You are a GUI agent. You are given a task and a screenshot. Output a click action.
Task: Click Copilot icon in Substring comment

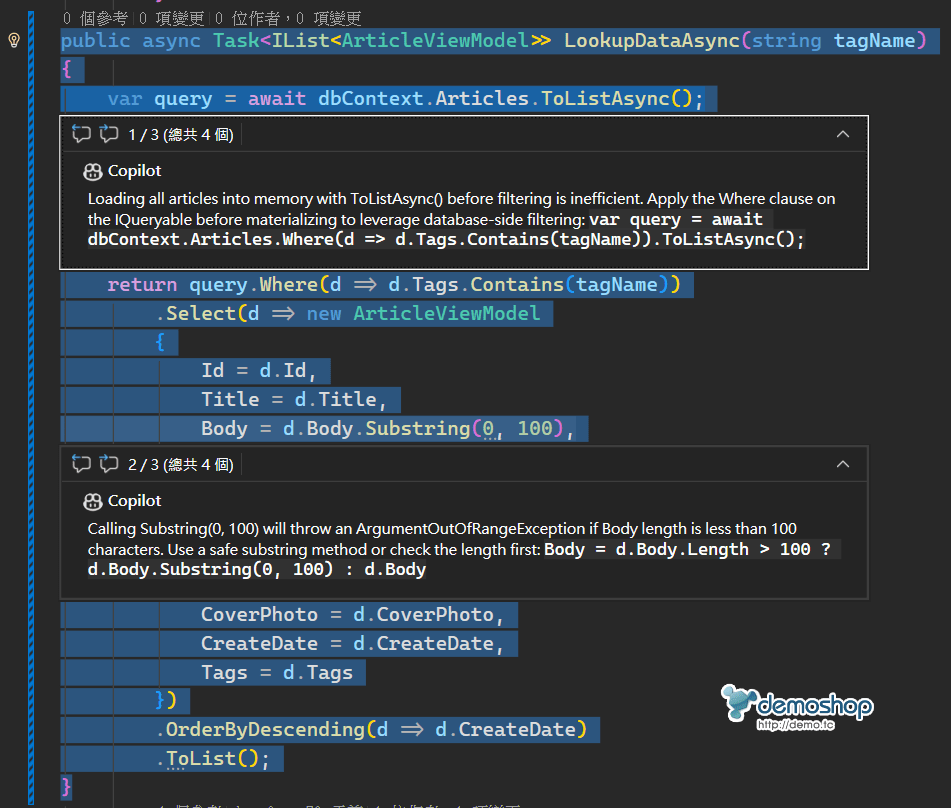[94, 501]
